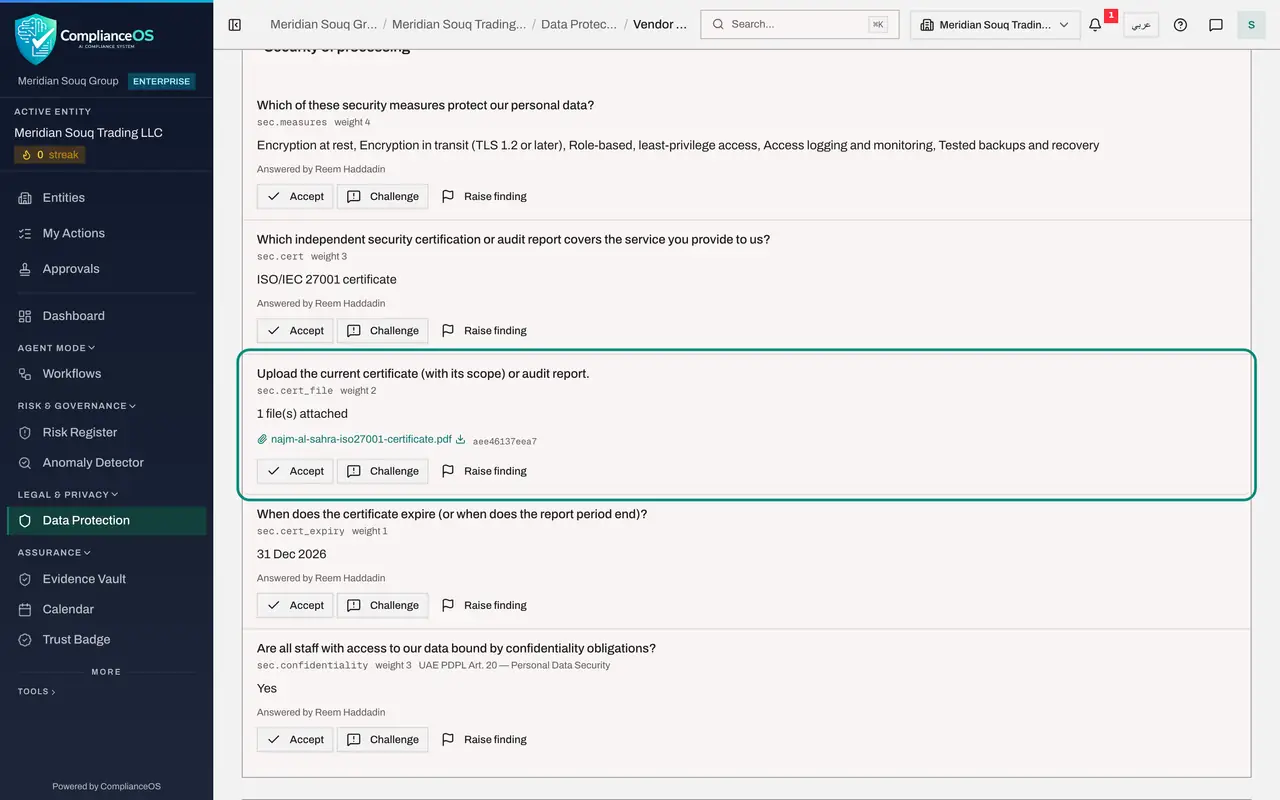This screenshot has height=800, width=1280.
Task: Open Workflows
Action: pos(106,374)
